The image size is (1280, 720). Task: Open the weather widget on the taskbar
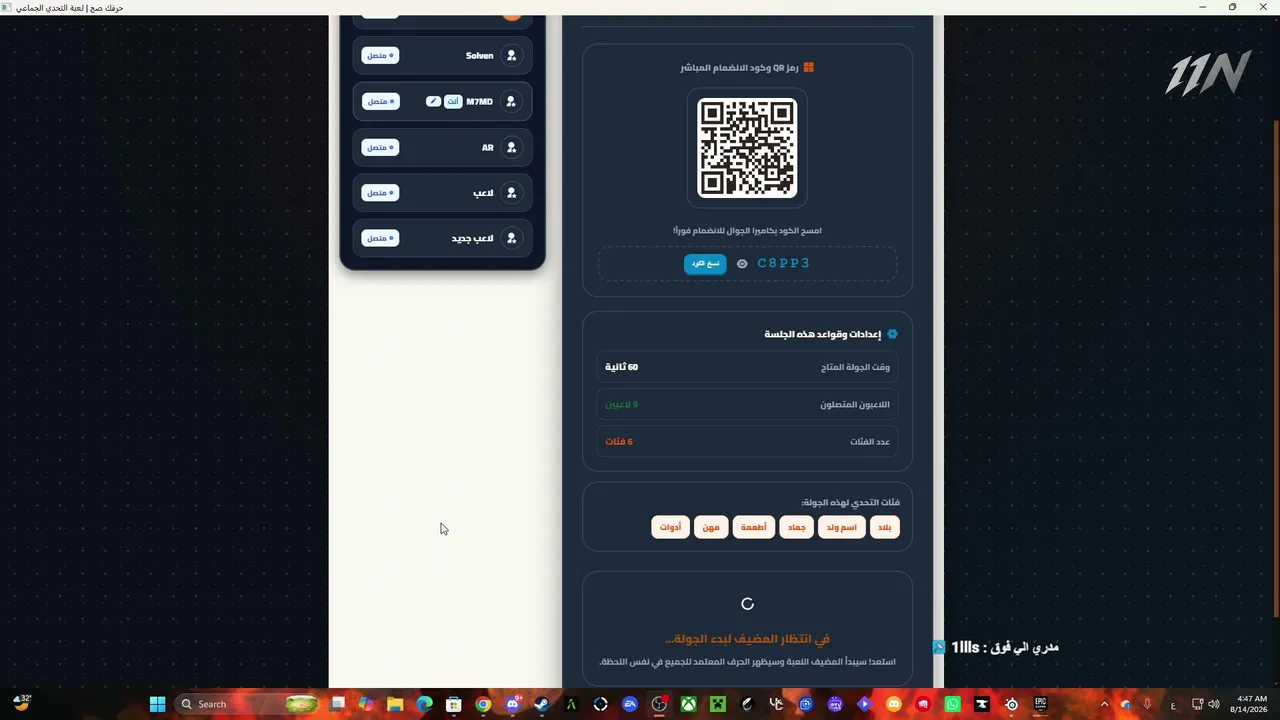tap(22, 704)
